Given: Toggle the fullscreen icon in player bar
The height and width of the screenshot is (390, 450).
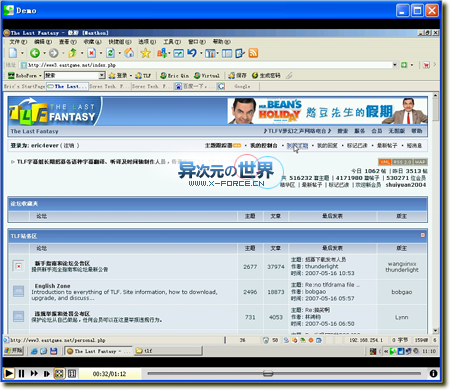Looking at the screenshot, I should [59, 373].
